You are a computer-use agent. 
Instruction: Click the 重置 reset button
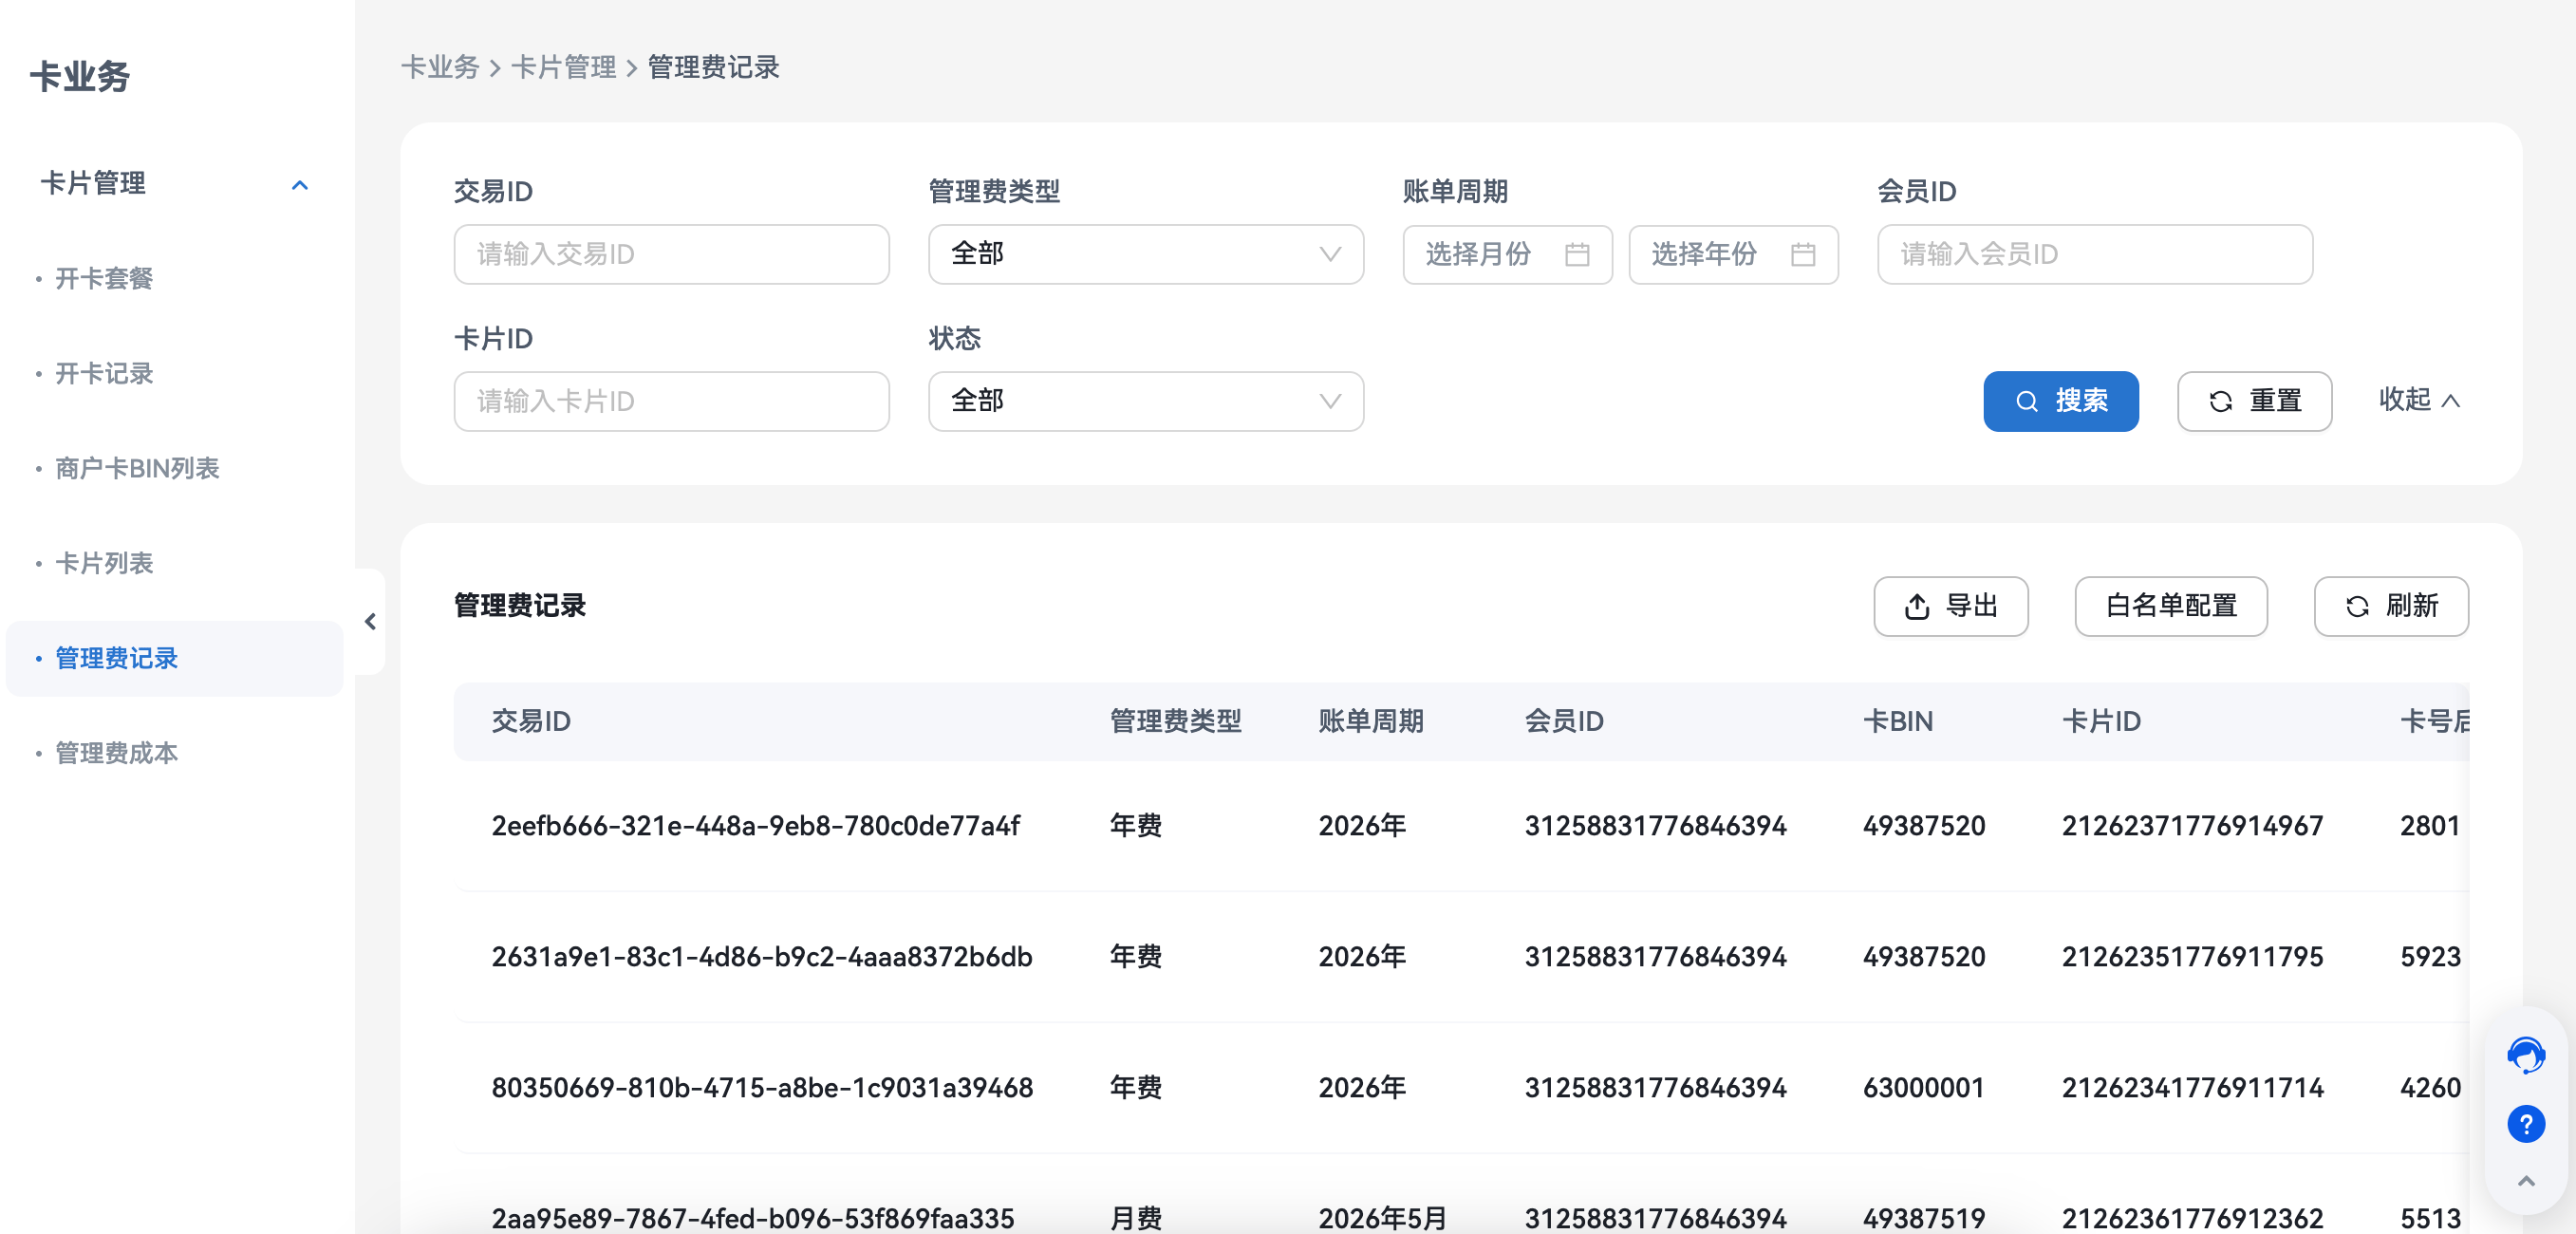pyautogui.click(x=2254, y=401)
